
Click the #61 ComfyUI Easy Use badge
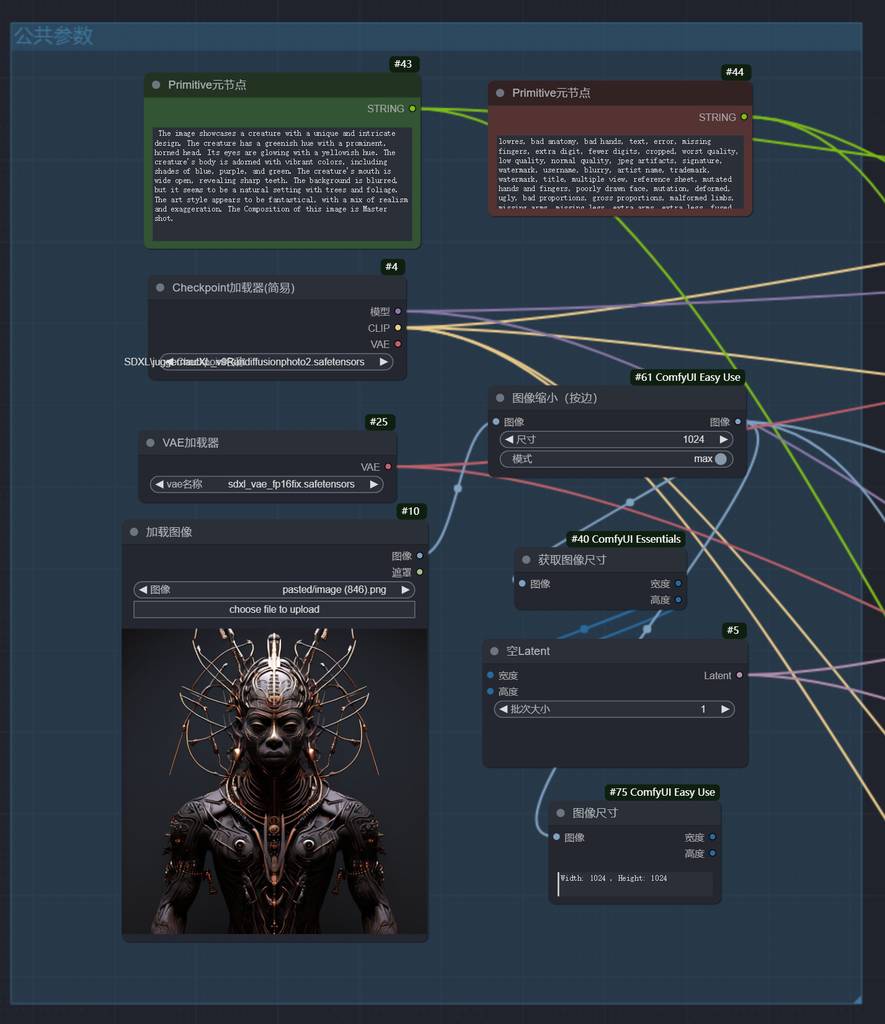688,377
